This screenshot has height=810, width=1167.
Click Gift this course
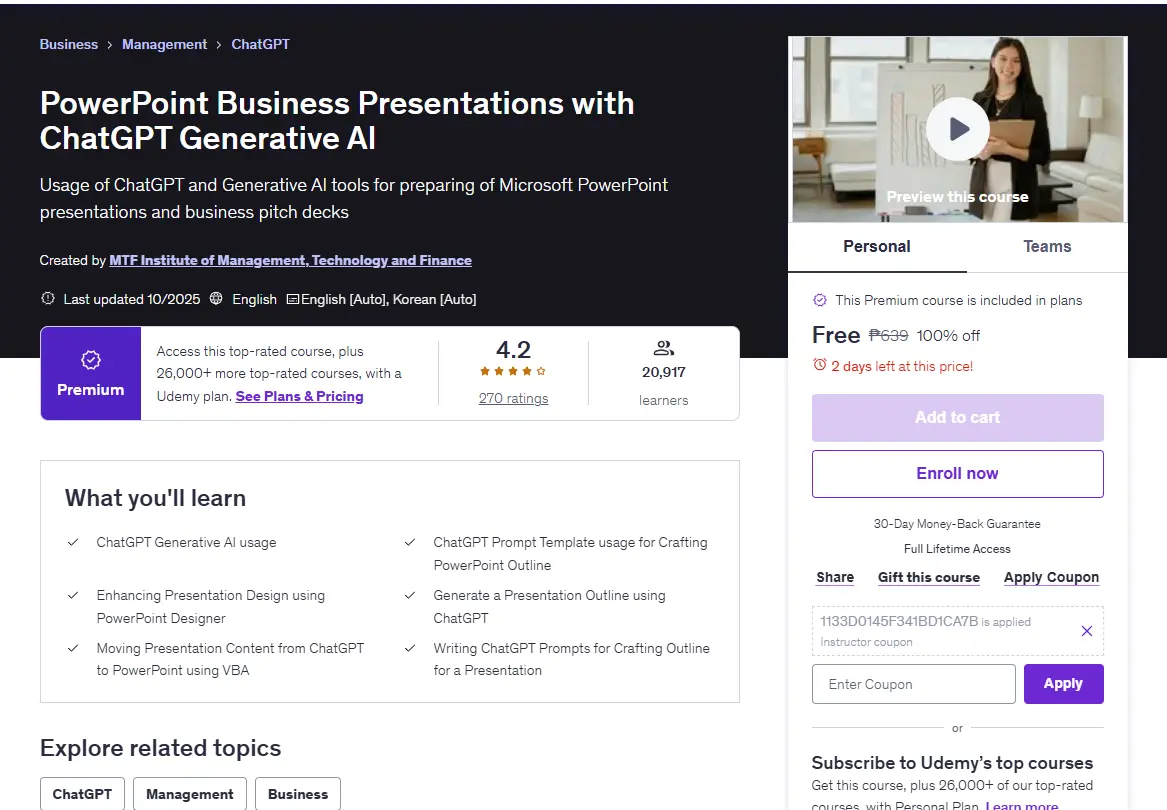click(929, 577)
